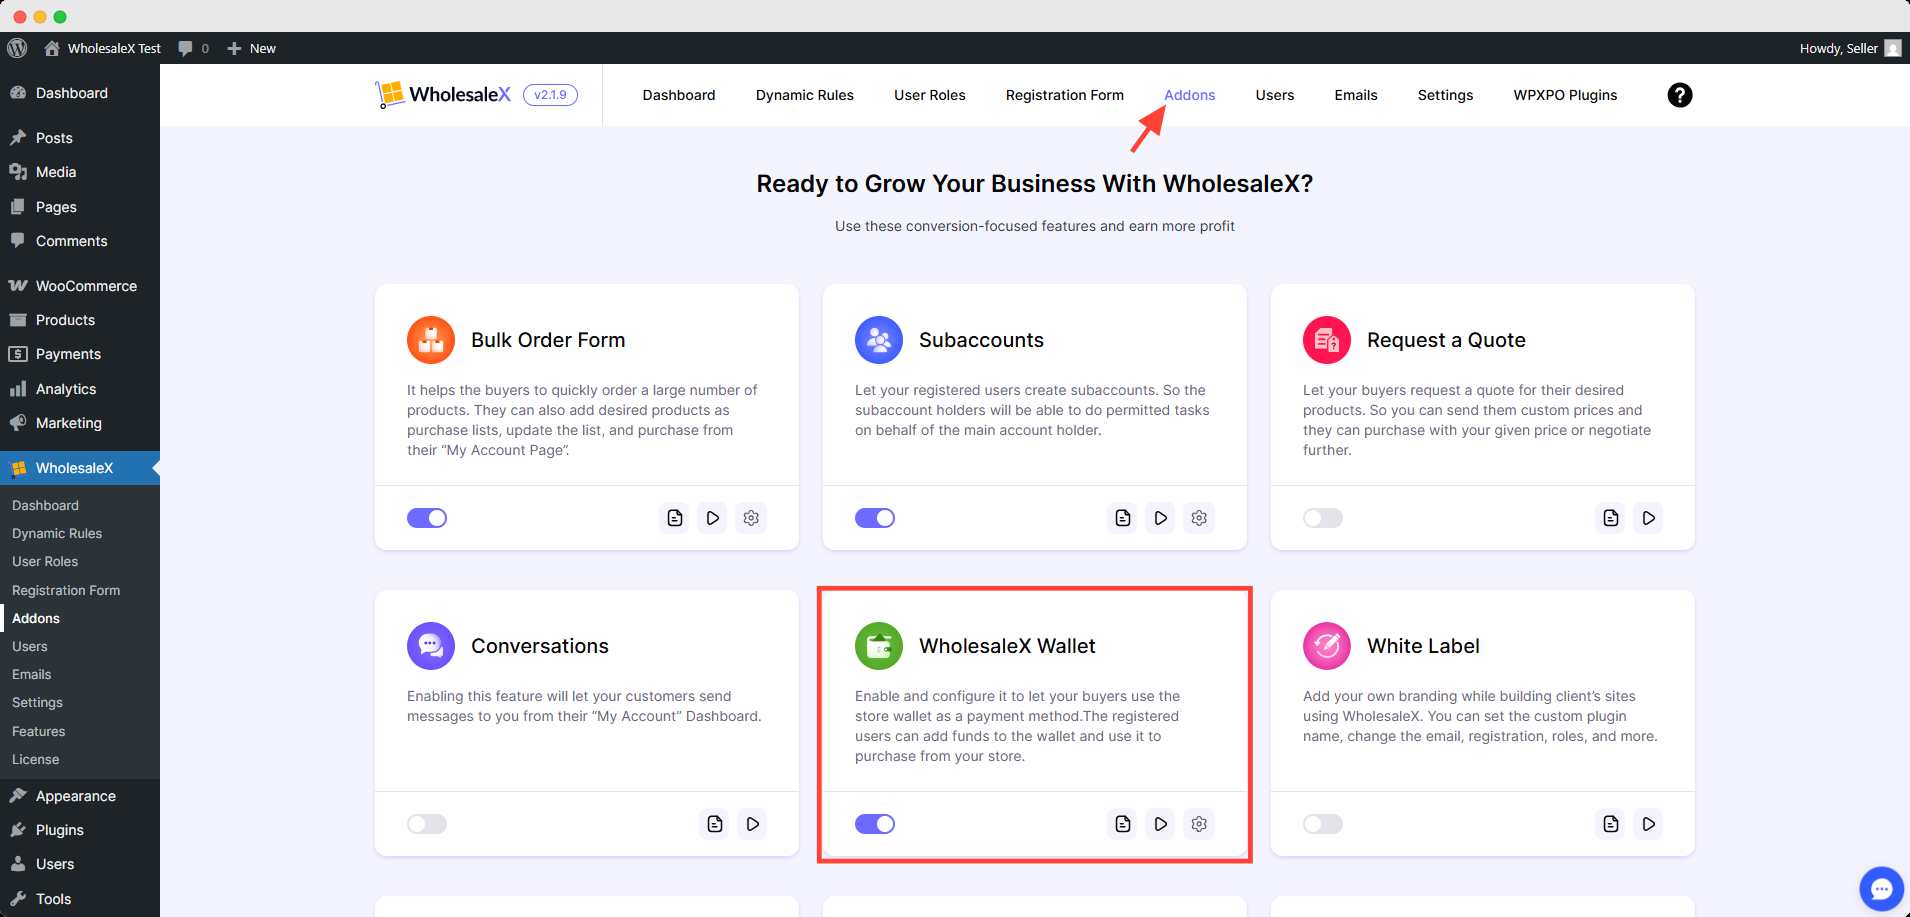Screen dimensions: 1910x917
Task: Play video tutorial for Bulk Order Form
Action: (x=713, y=518)
